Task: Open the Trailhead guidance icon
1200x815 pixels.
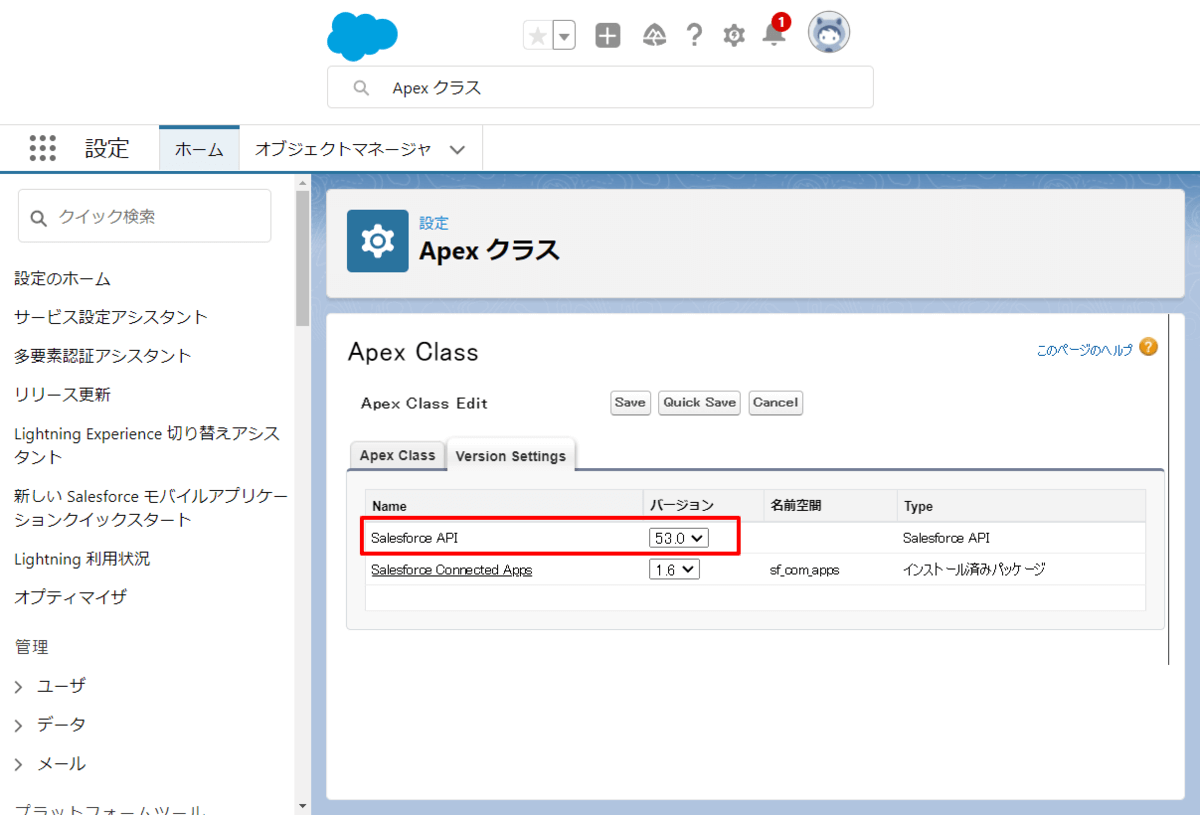Action: click(654, 36)
